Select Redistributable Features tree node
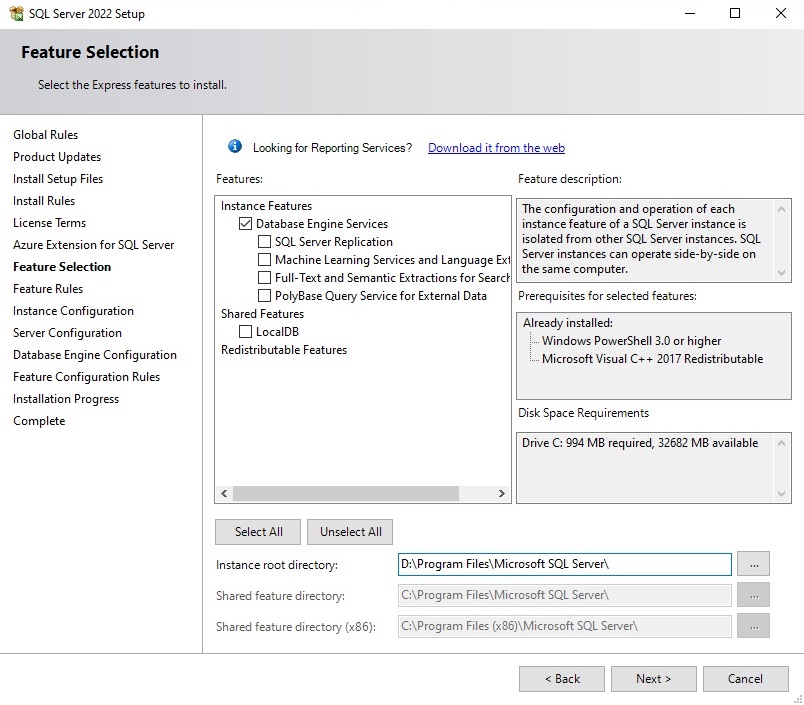This screenshot has height=705, width=804. pyautogui.click(x=284, y=350)
